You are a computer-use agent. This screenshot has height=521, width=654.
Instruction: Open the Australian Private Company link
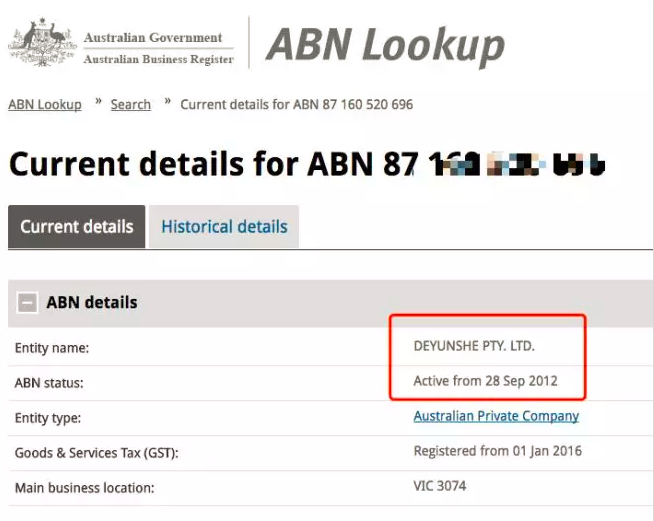click(x=496, y=416)
